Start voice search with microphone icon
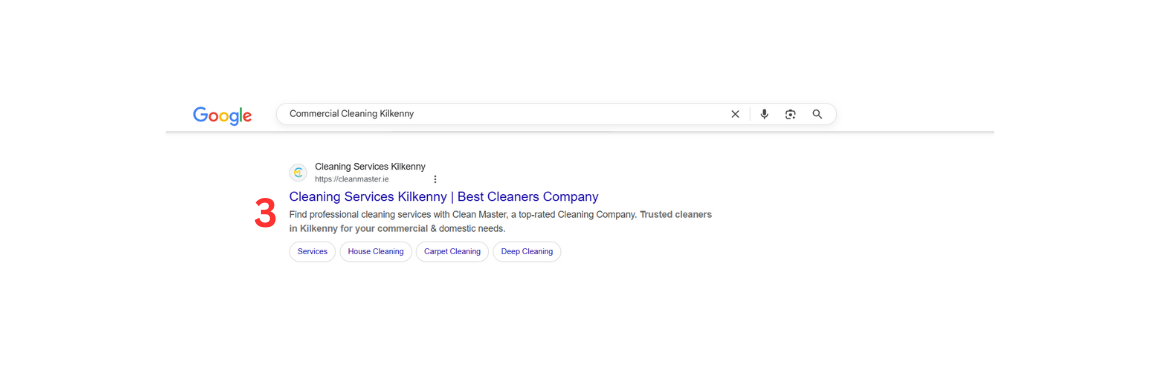 point(764,114)
